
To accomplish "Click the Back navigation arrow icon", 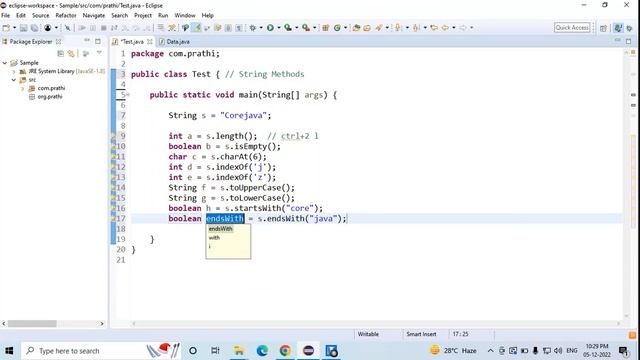I will [x=445, y=28].
